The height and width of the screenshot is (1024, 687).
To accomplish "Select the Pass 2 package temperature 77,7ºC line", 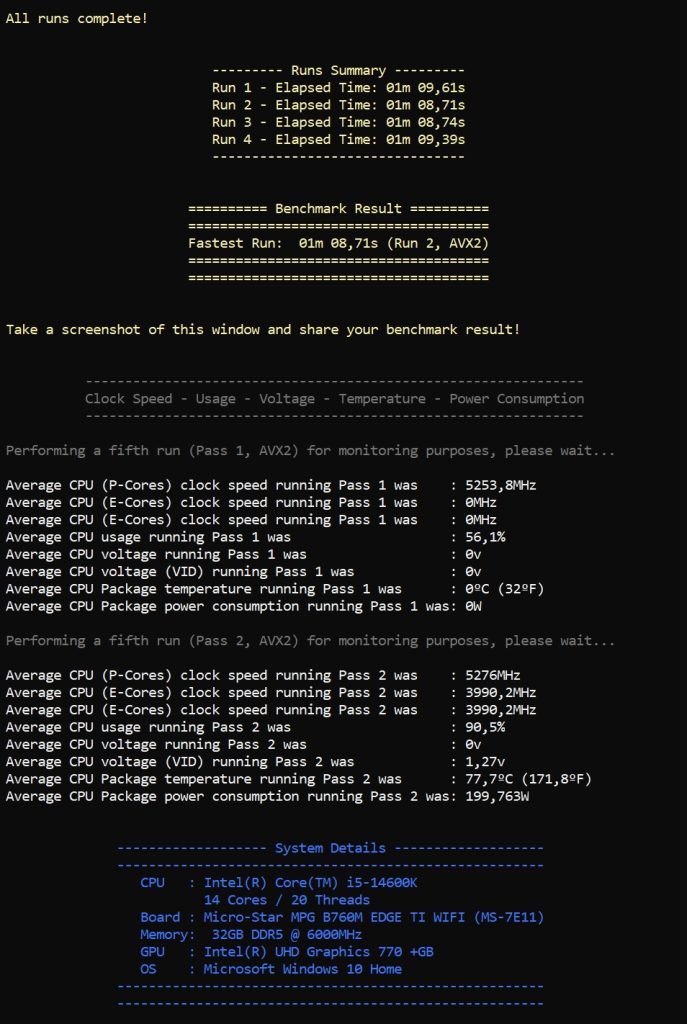I will 298,779.
